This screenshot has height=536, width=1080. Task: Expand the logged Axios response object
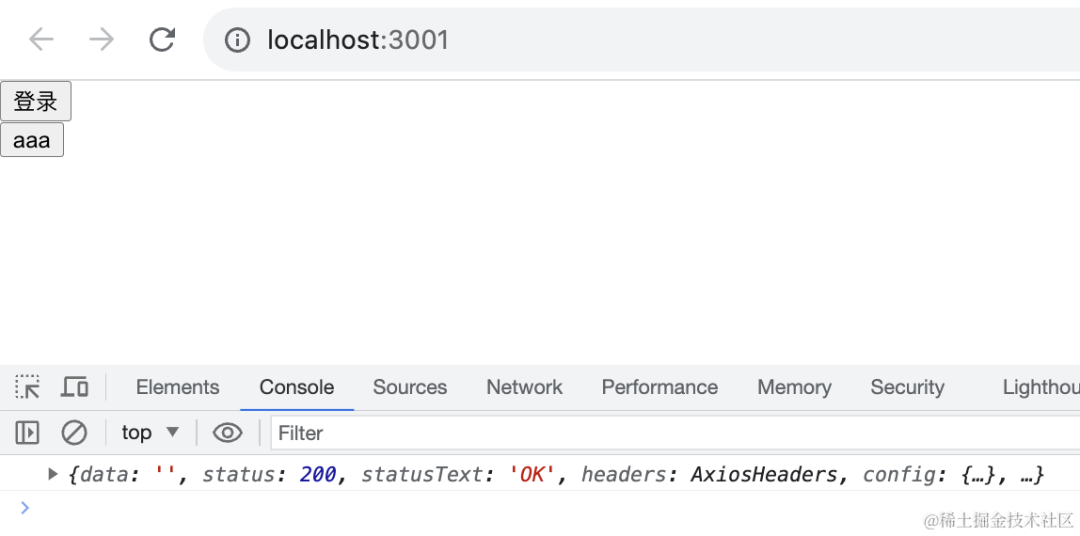tap(52, 474)
